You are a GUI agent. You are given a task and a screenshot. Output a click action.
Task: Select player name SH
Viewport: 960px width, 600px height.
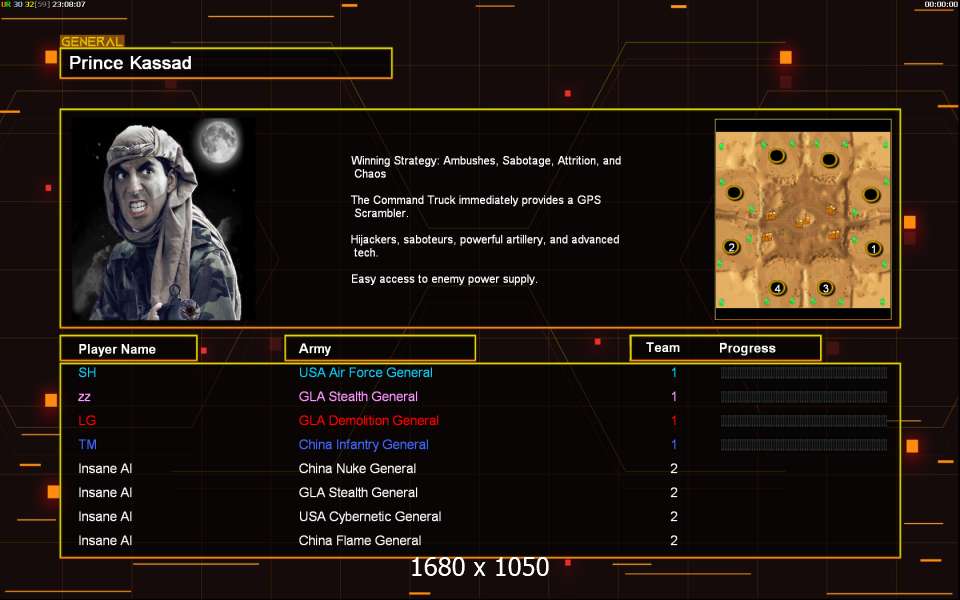tap(87, 373)
